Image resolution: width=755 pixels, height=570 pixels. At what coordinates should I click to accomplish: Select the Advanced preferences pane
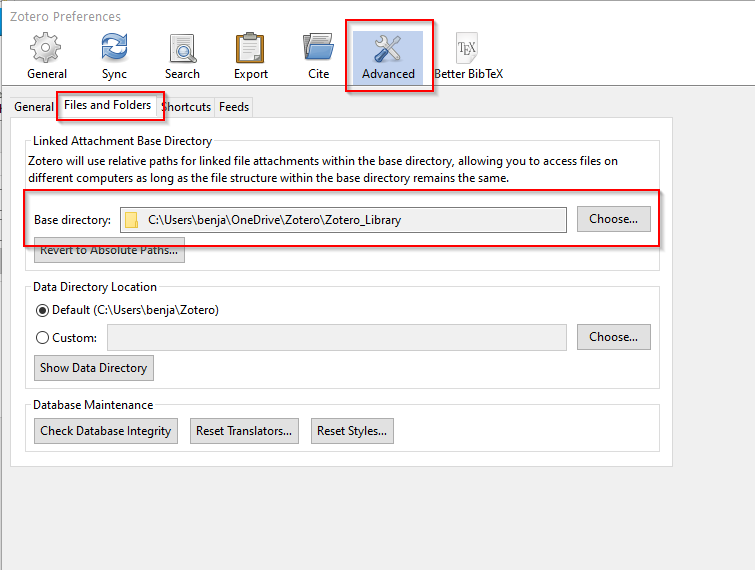[388, 58]
